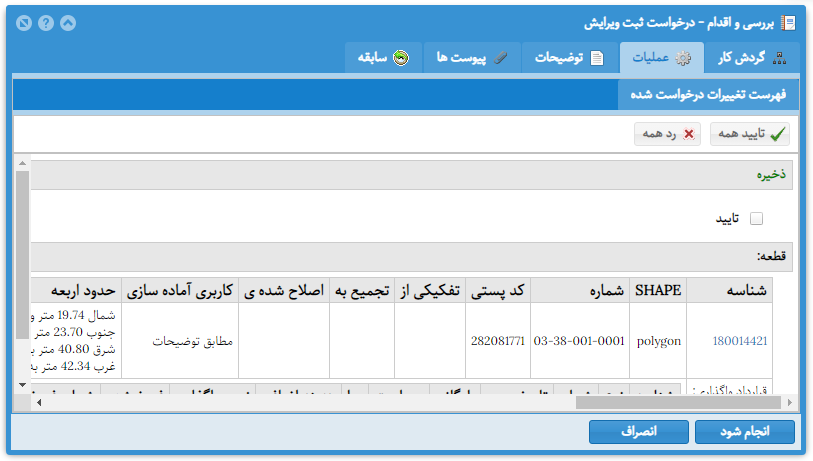Click the polygon cell
The width and height of the screenshot is (813, 461).
(658, 341)
